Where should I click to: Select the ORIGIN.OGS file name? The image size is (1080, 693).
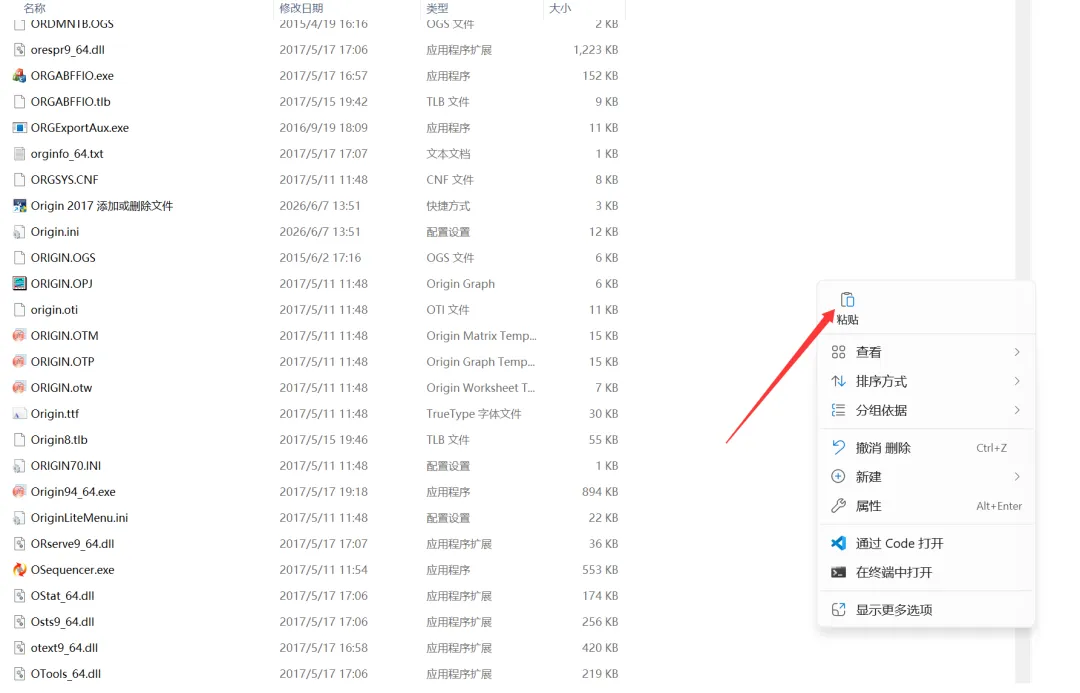pyautogui.click(x=63, y=258)
